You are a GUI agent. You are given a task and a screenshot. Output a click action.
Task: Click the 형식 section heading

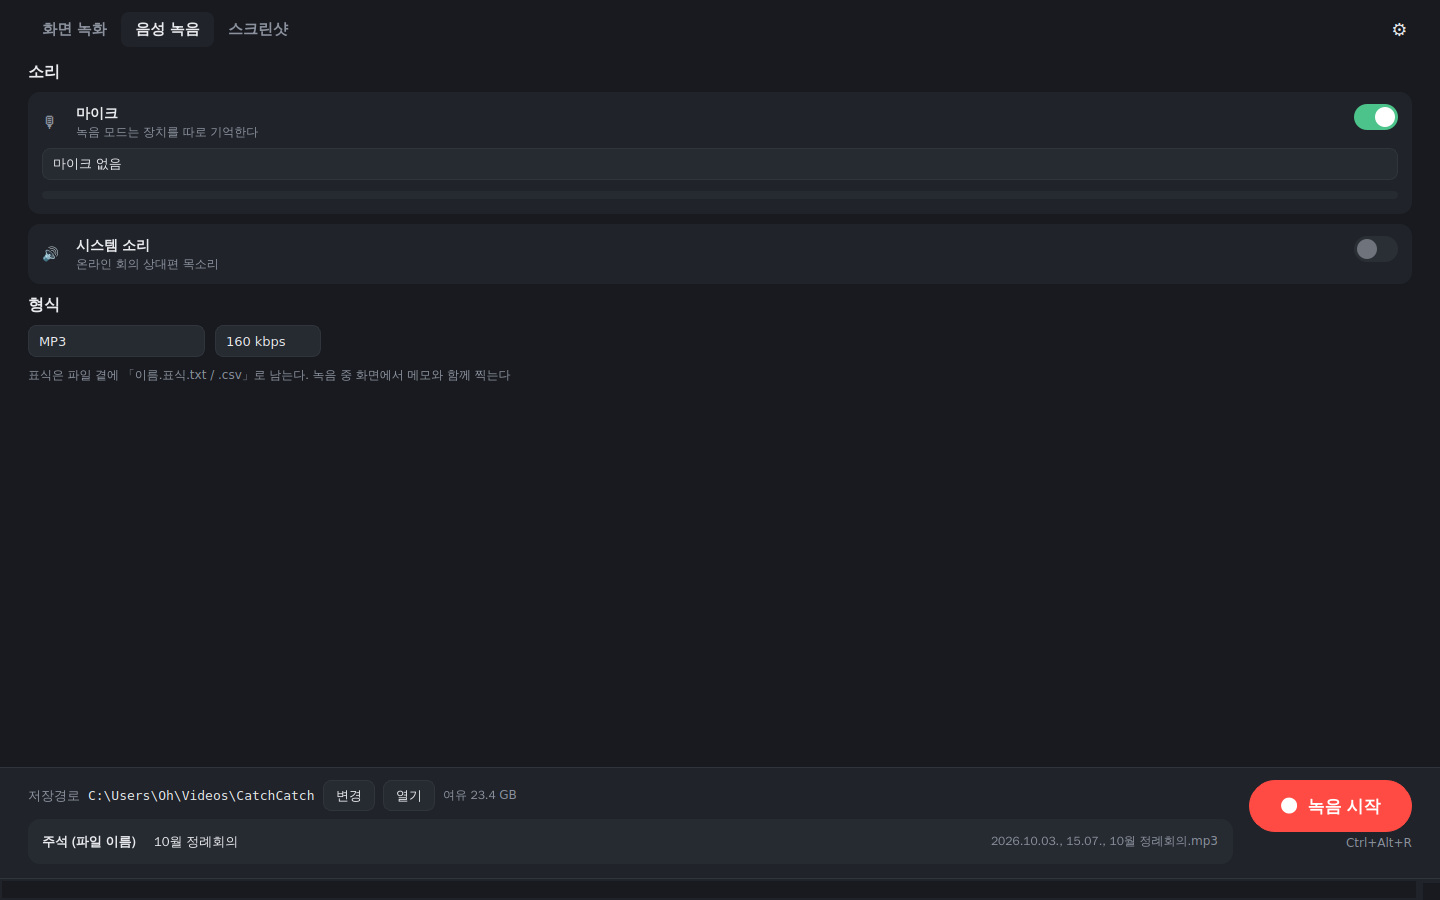(44, 304)
